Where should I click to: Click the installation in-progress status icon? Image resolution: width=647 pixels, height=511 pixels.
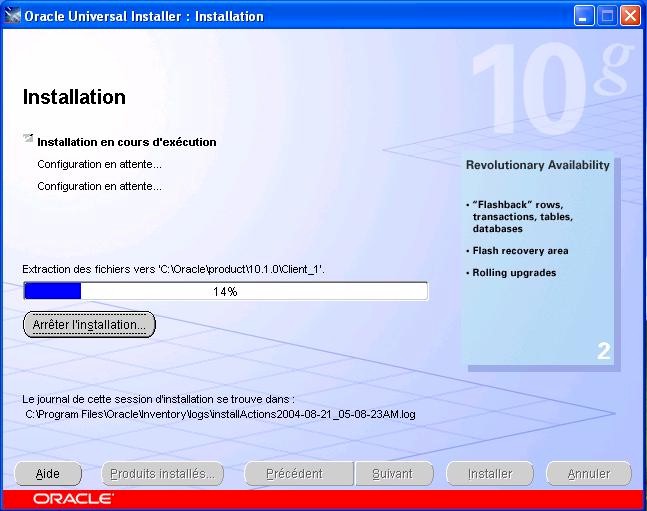28,140
